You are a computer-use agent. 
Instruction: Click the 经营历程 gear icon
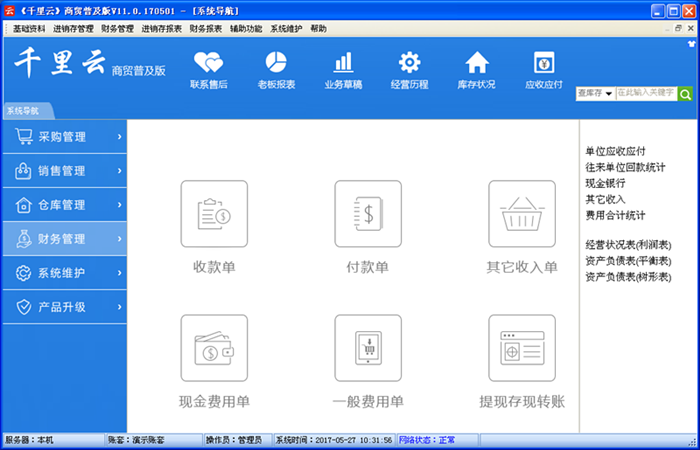click(409, 62)
